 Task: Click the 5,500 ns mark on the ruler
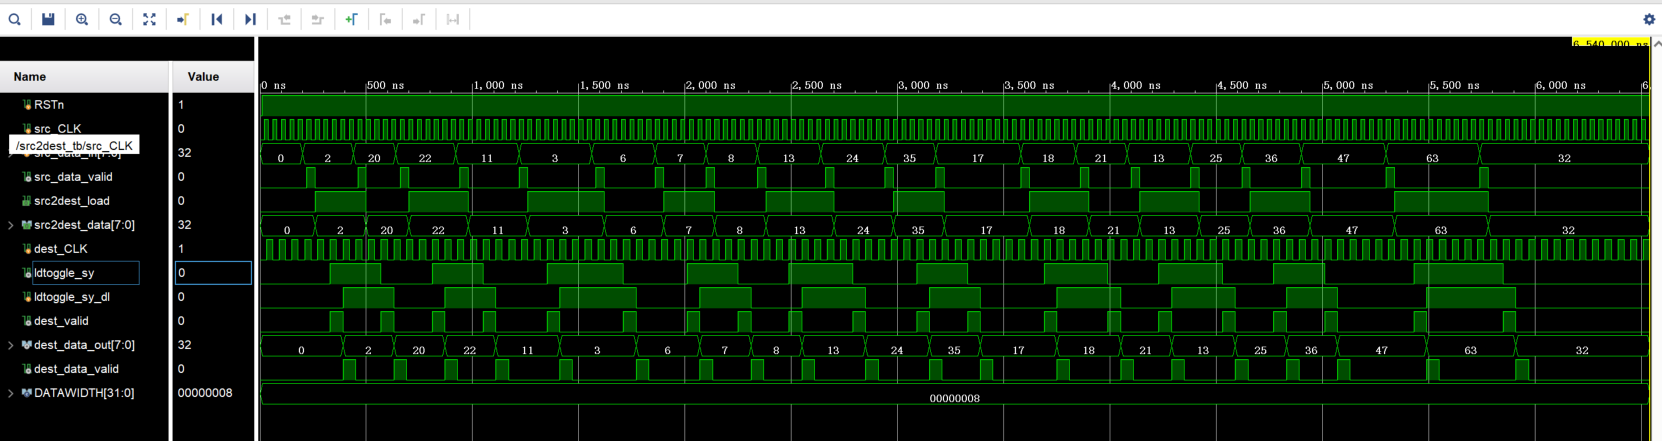1455,86
